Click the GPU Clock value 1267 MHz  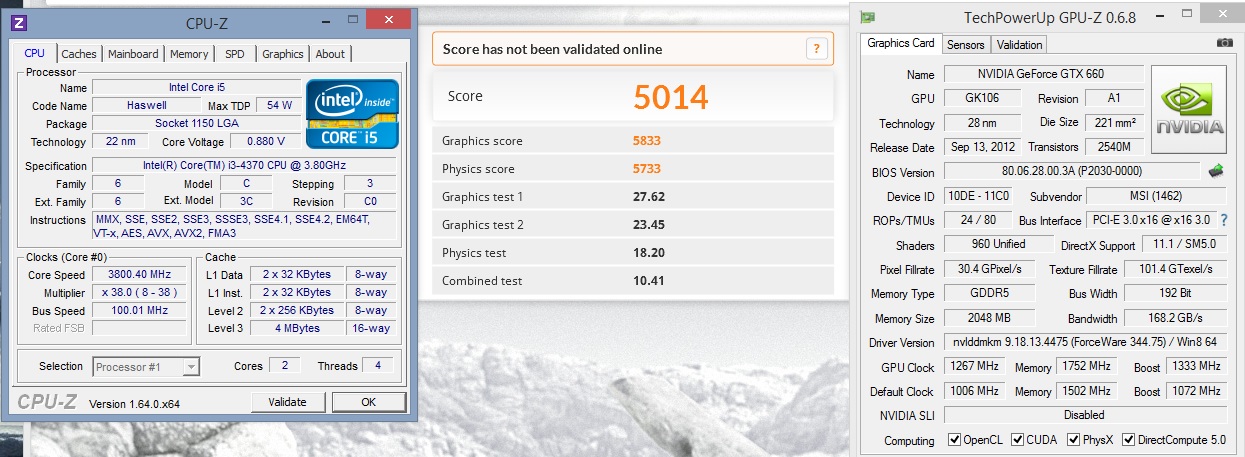(976, 367)
